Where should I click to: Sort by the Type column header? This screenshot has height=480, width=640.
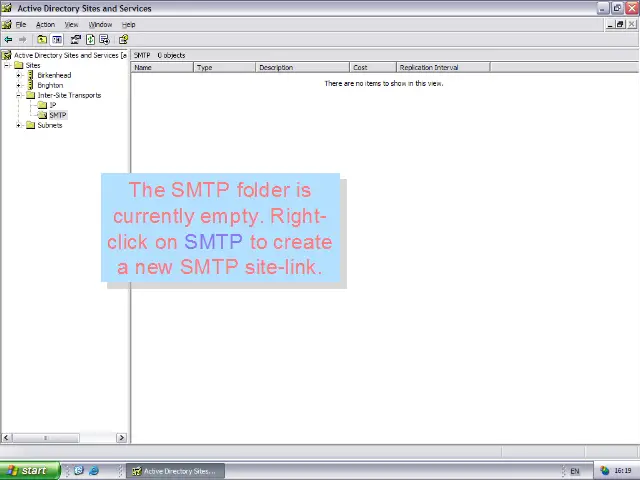coord(224,67)
